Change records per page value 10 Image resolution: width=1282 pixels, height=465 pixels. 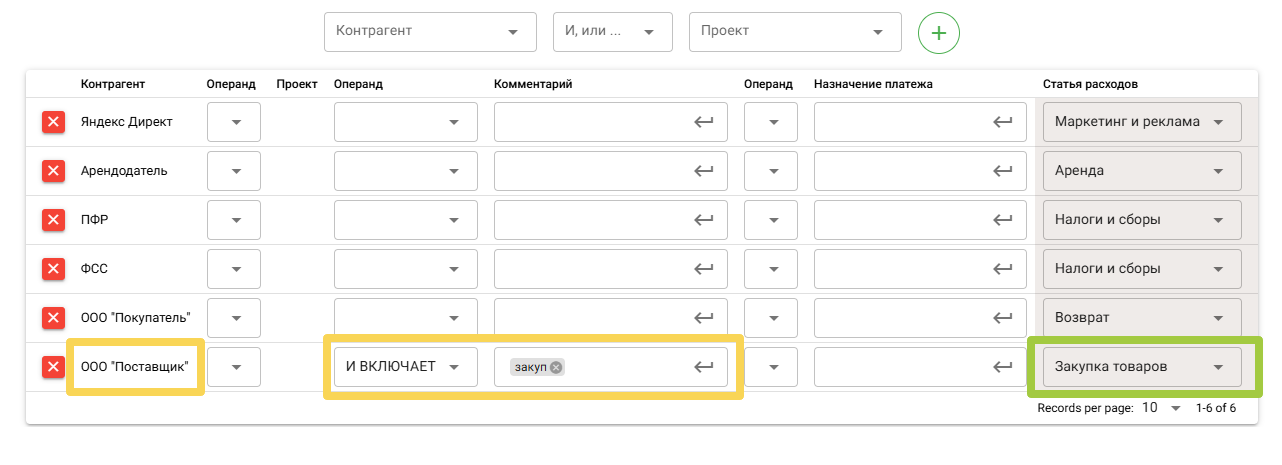pos(1161,408)
